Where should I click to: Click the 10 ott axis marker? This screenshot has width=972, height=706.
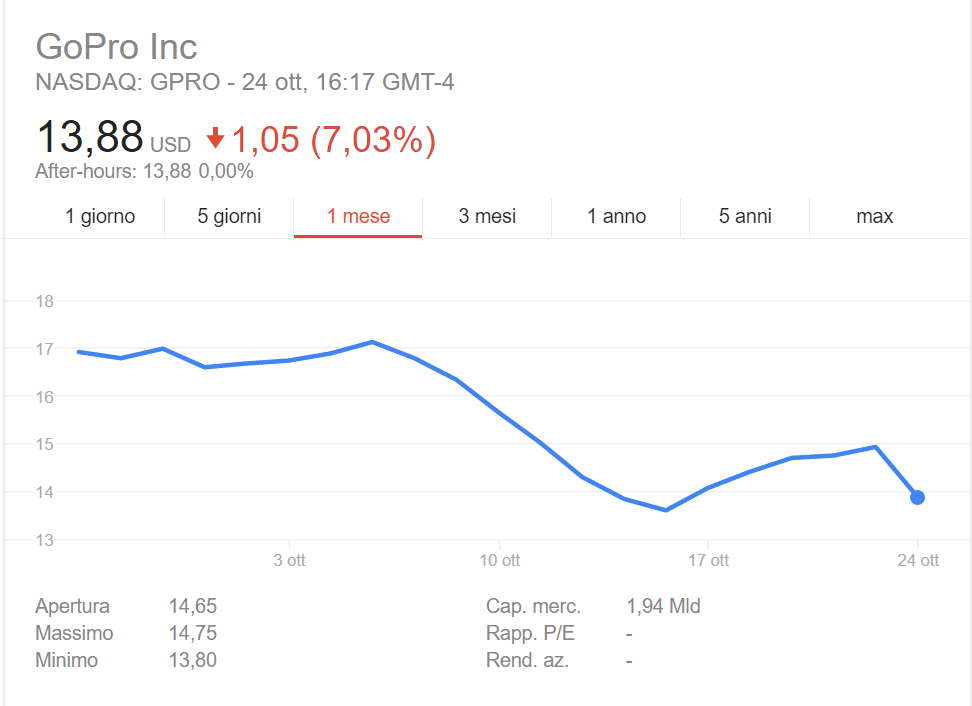(x=500, y=560)
